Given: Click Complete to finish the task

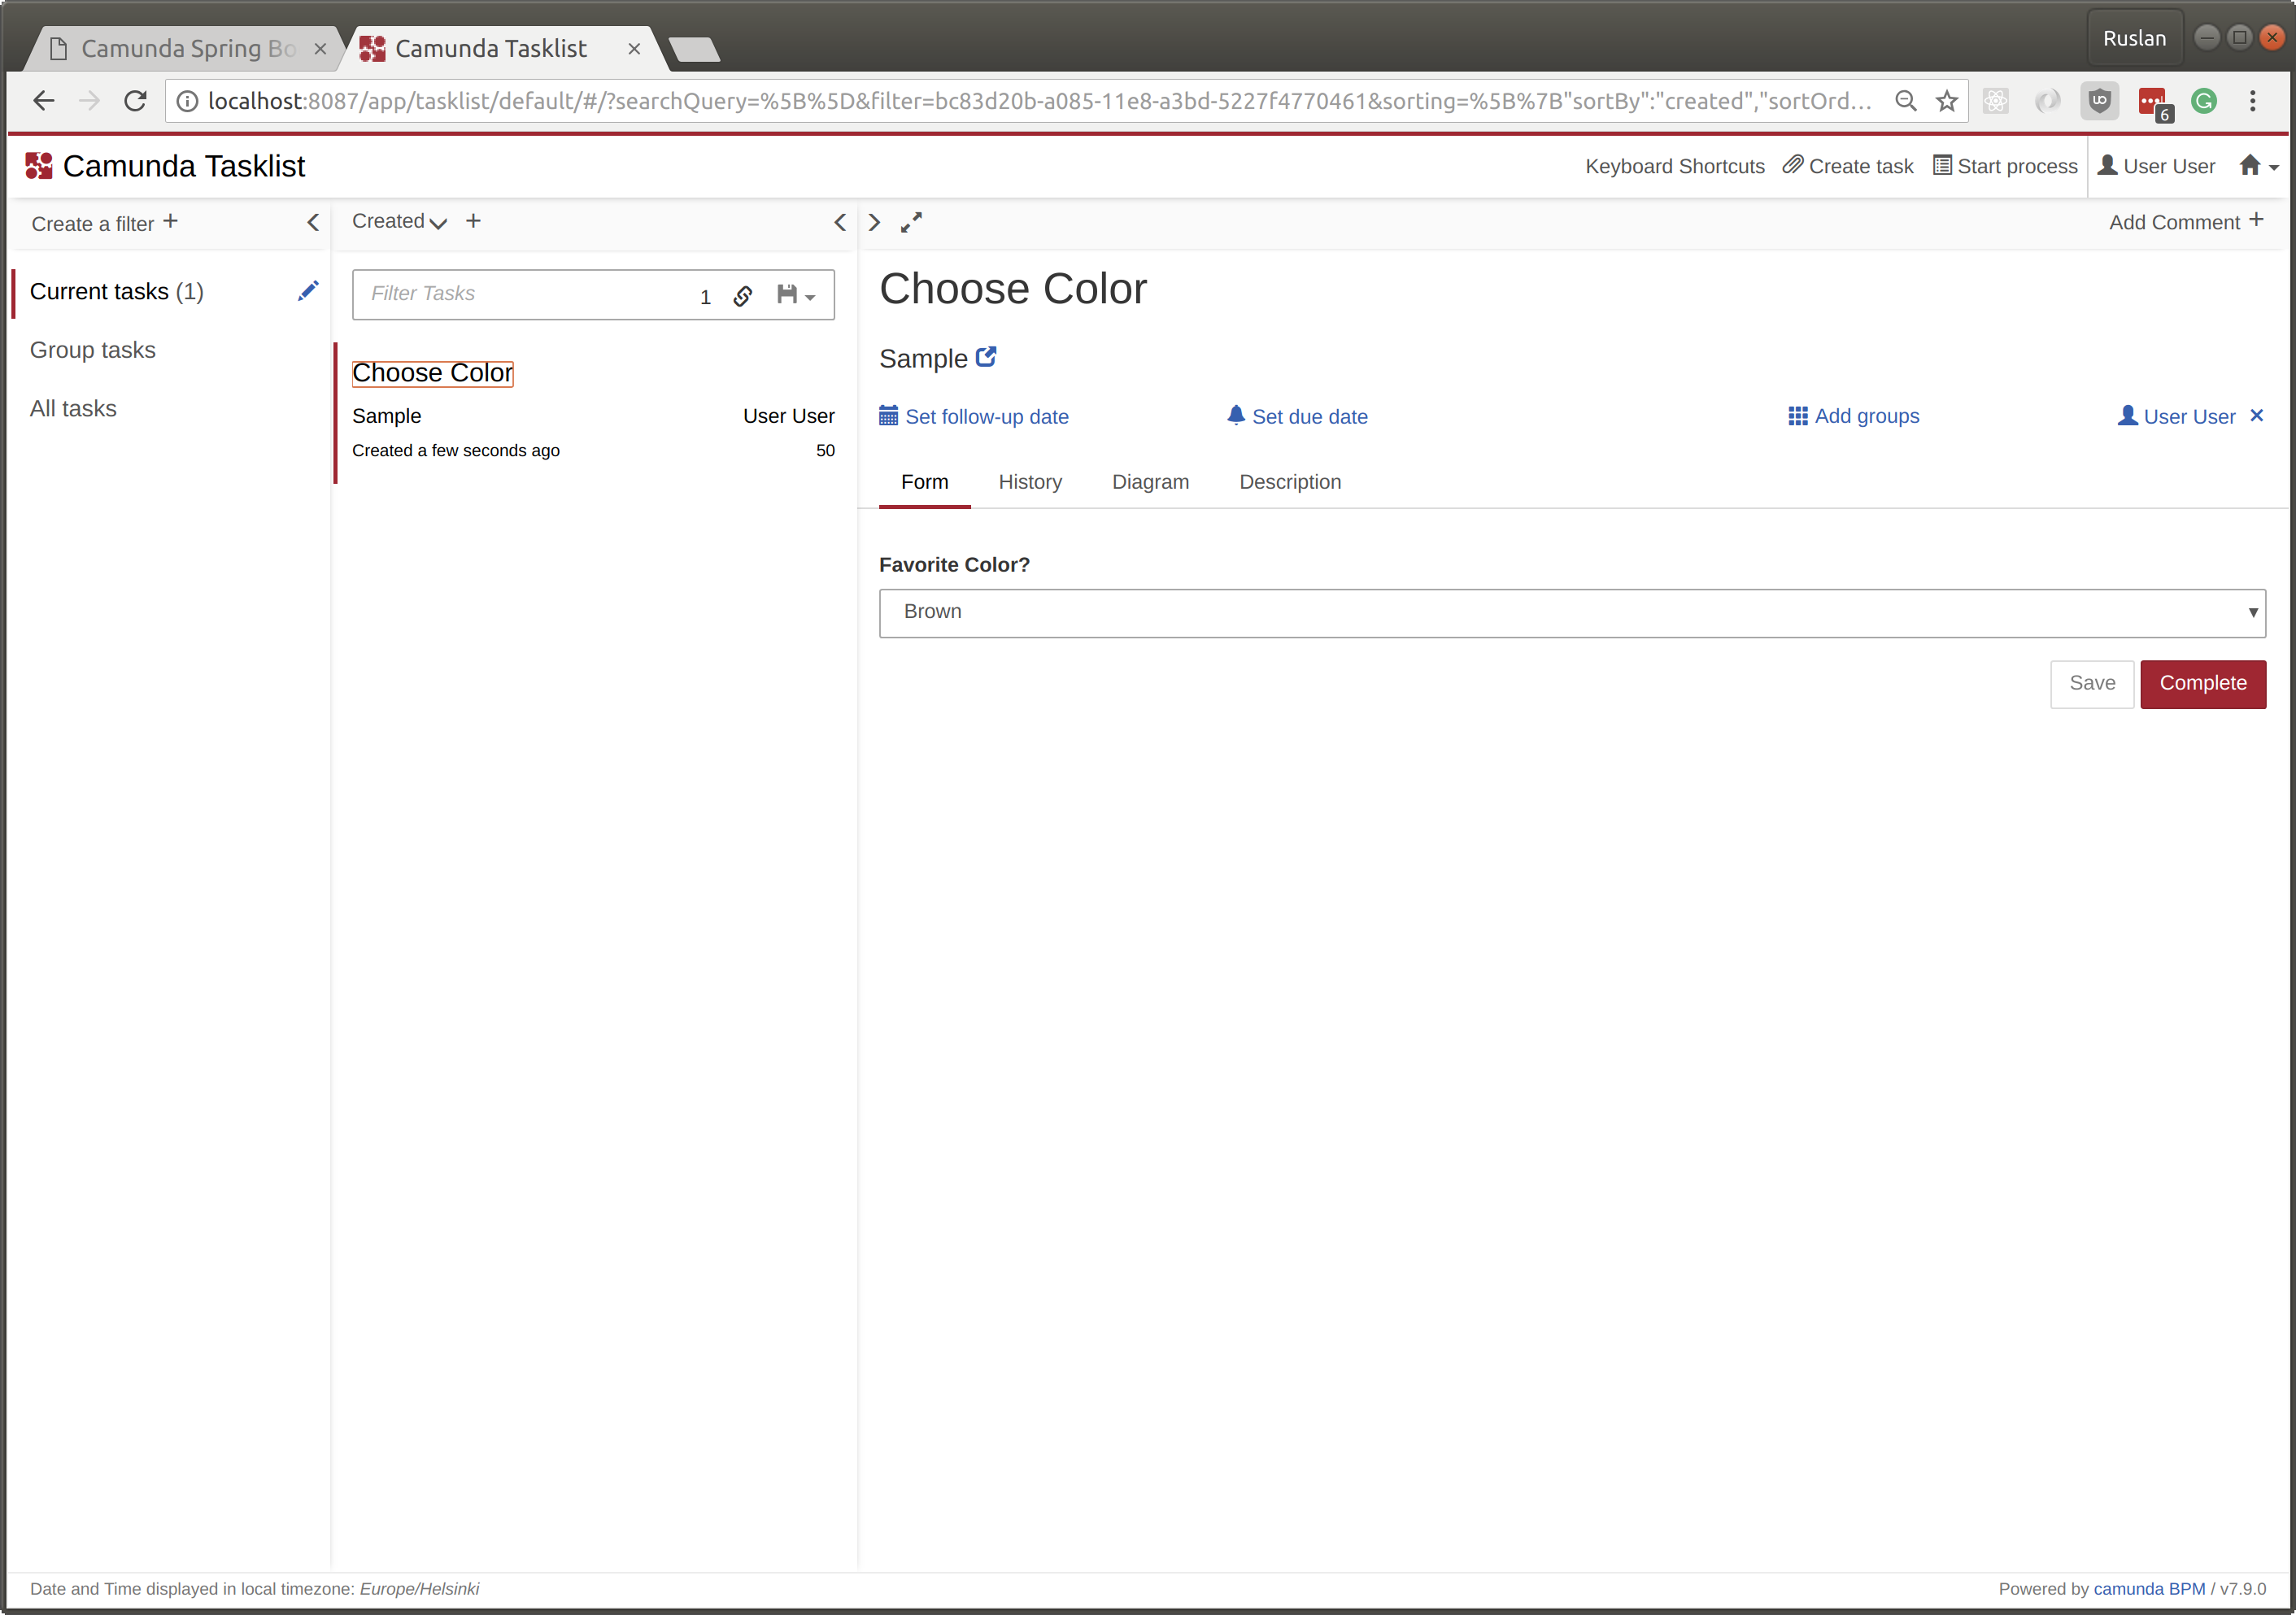Looking at the screenshot, I should [2203, 681].
